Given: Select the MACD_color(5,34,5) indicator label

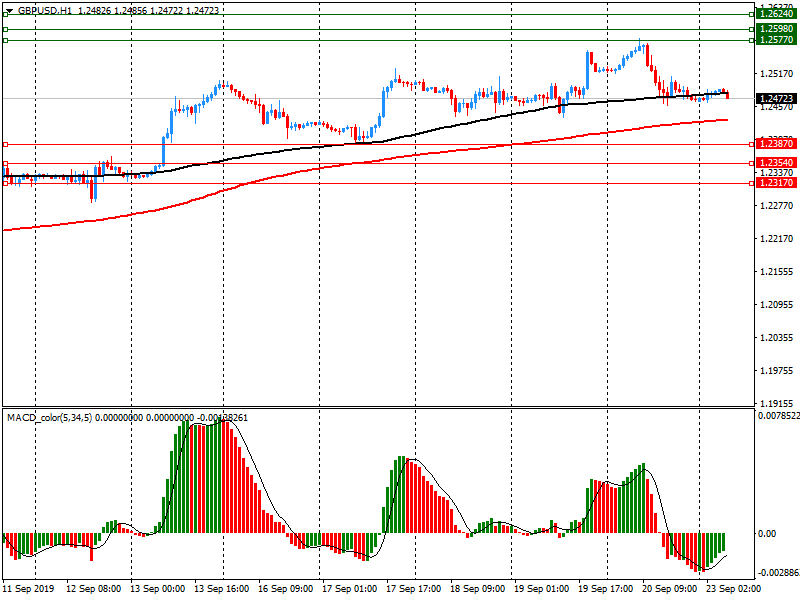Looking at the screenshot, I should click(49, 418).
